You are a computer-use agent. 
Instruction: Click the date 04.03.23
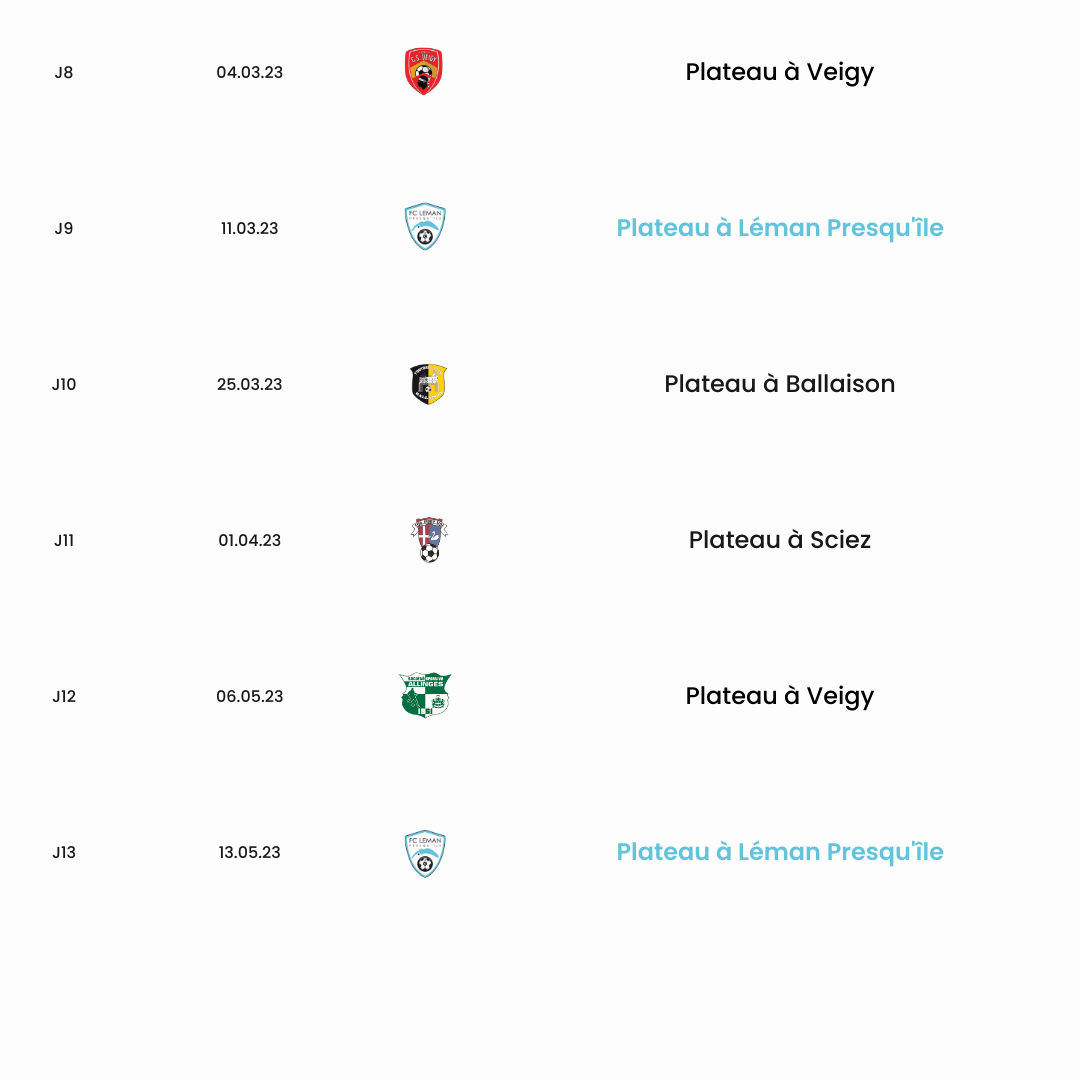coord(249,72)
